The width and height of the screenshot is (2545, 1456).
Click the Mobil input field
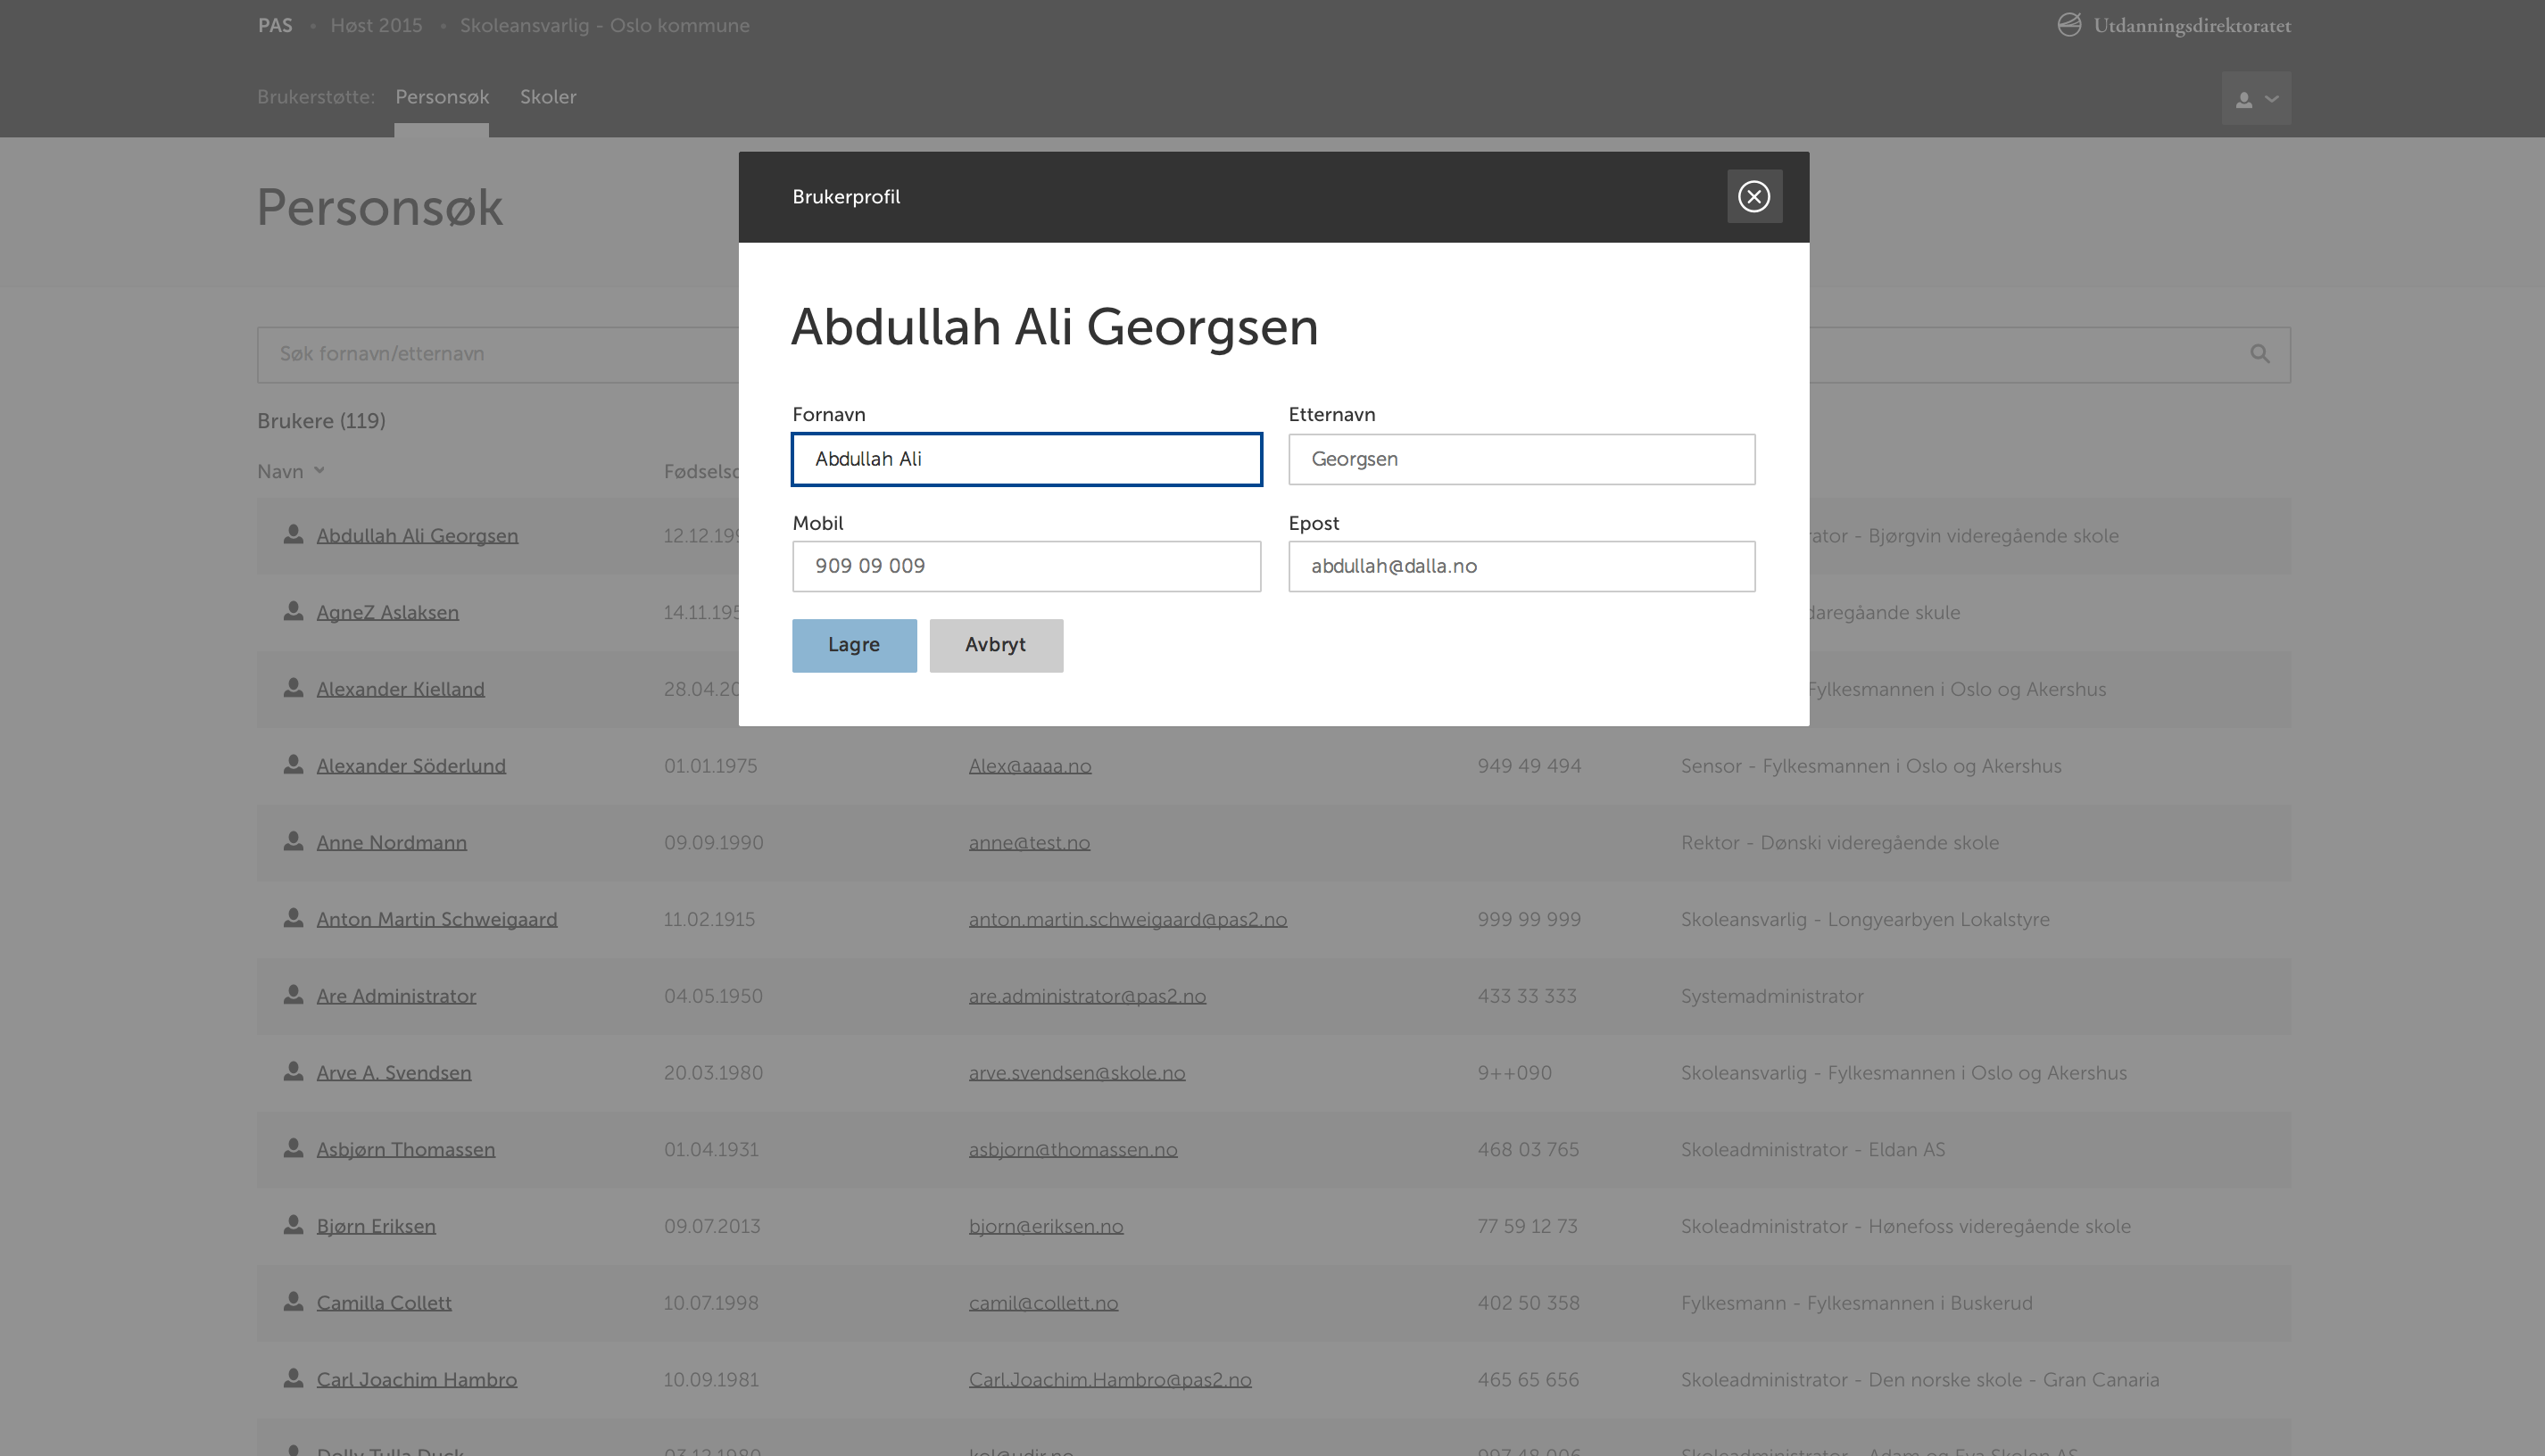[x=1026, y=566]
